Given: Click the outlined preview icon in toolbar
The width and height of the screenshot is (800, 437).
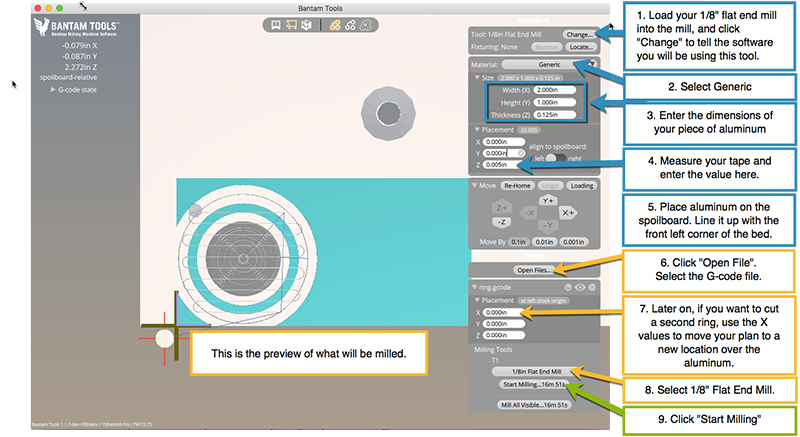Looking at the screenshot, I should pos(365,25).
